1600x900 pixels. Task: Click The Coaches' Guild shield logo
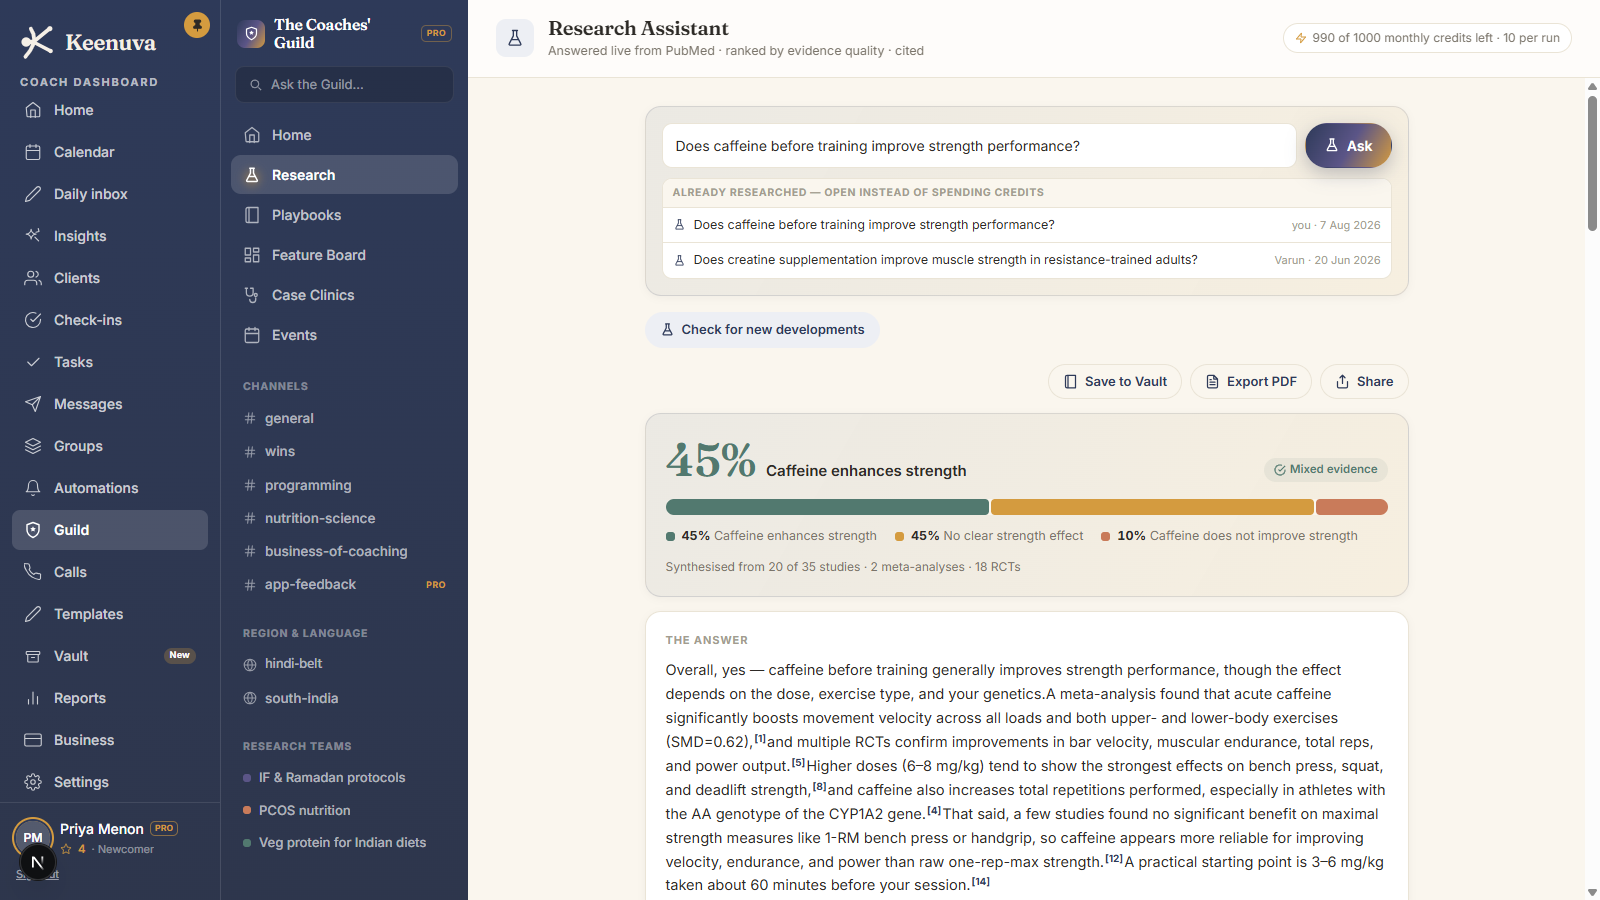(251, 34)
